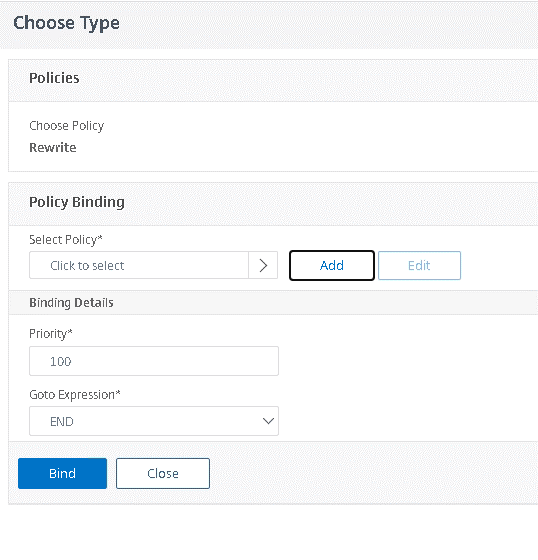This screenshot has width=538, height=560.
Task: Click the 'Click to select' policy field
Action: (139, 265)
